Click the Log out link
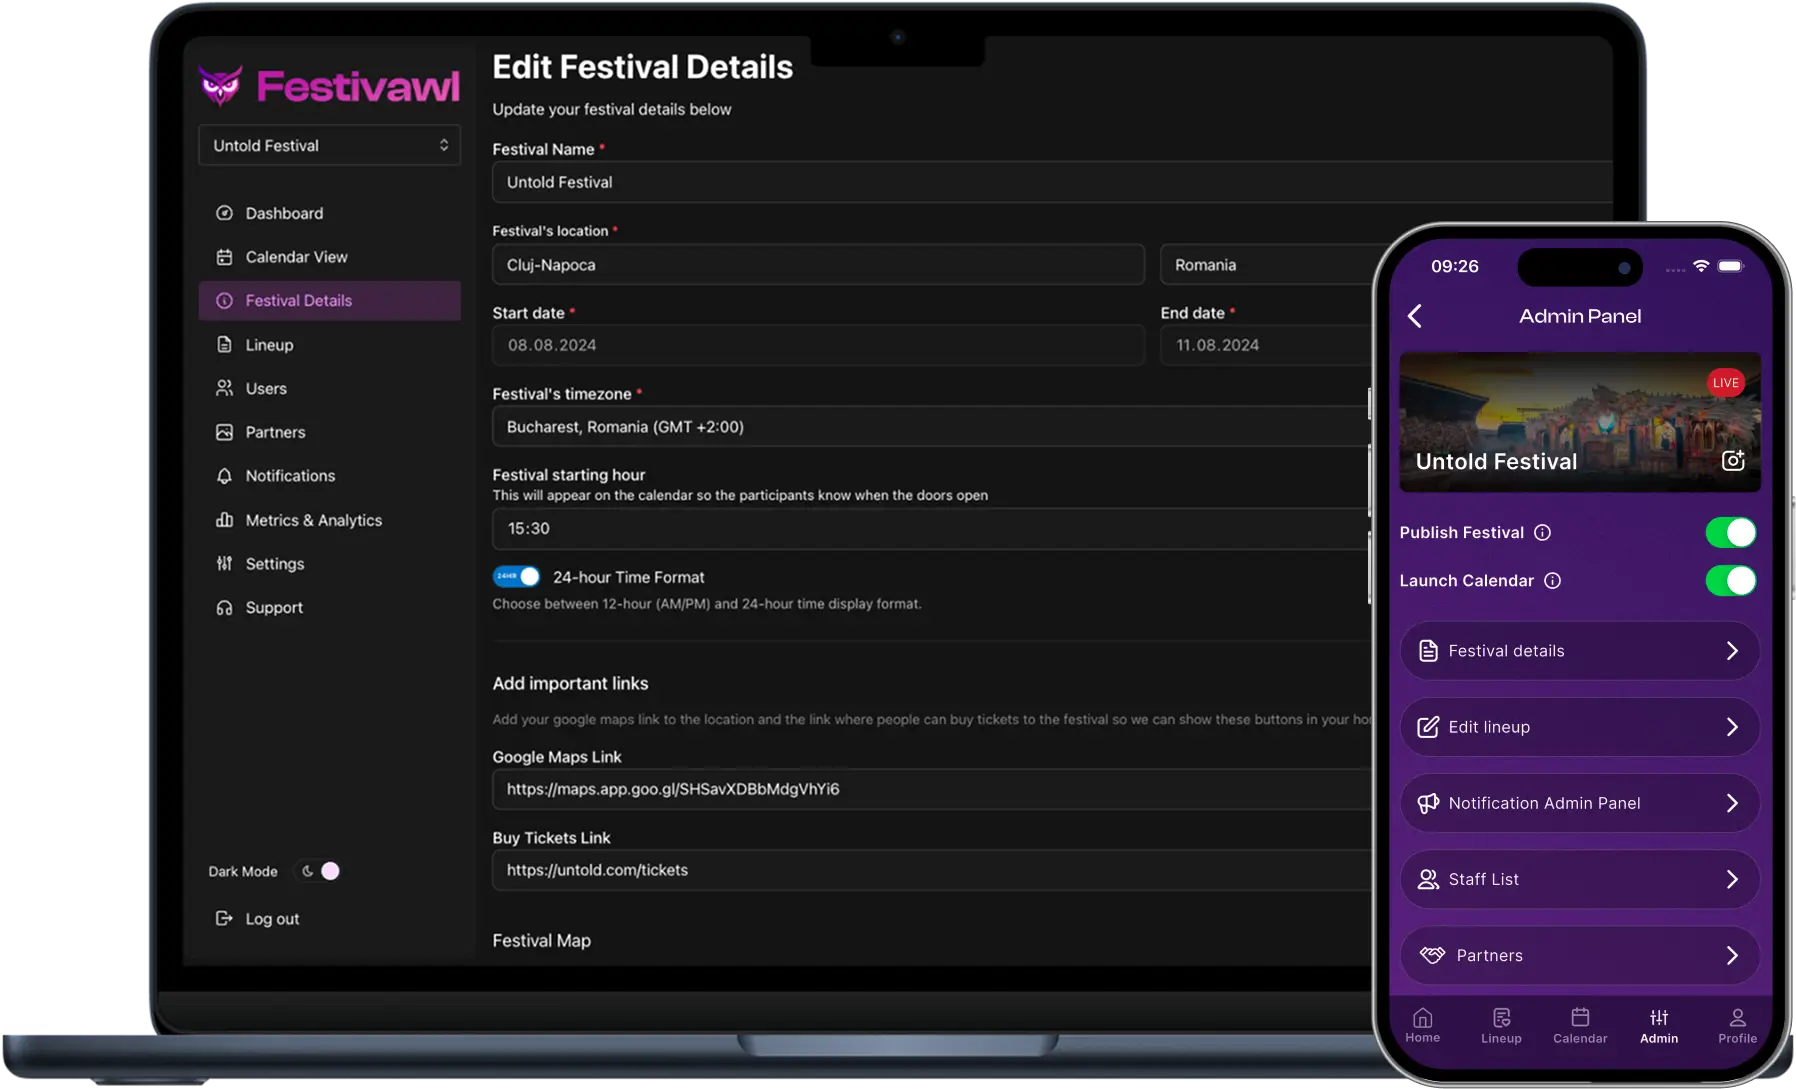Screen dimensions: 1796x1089 258,918
